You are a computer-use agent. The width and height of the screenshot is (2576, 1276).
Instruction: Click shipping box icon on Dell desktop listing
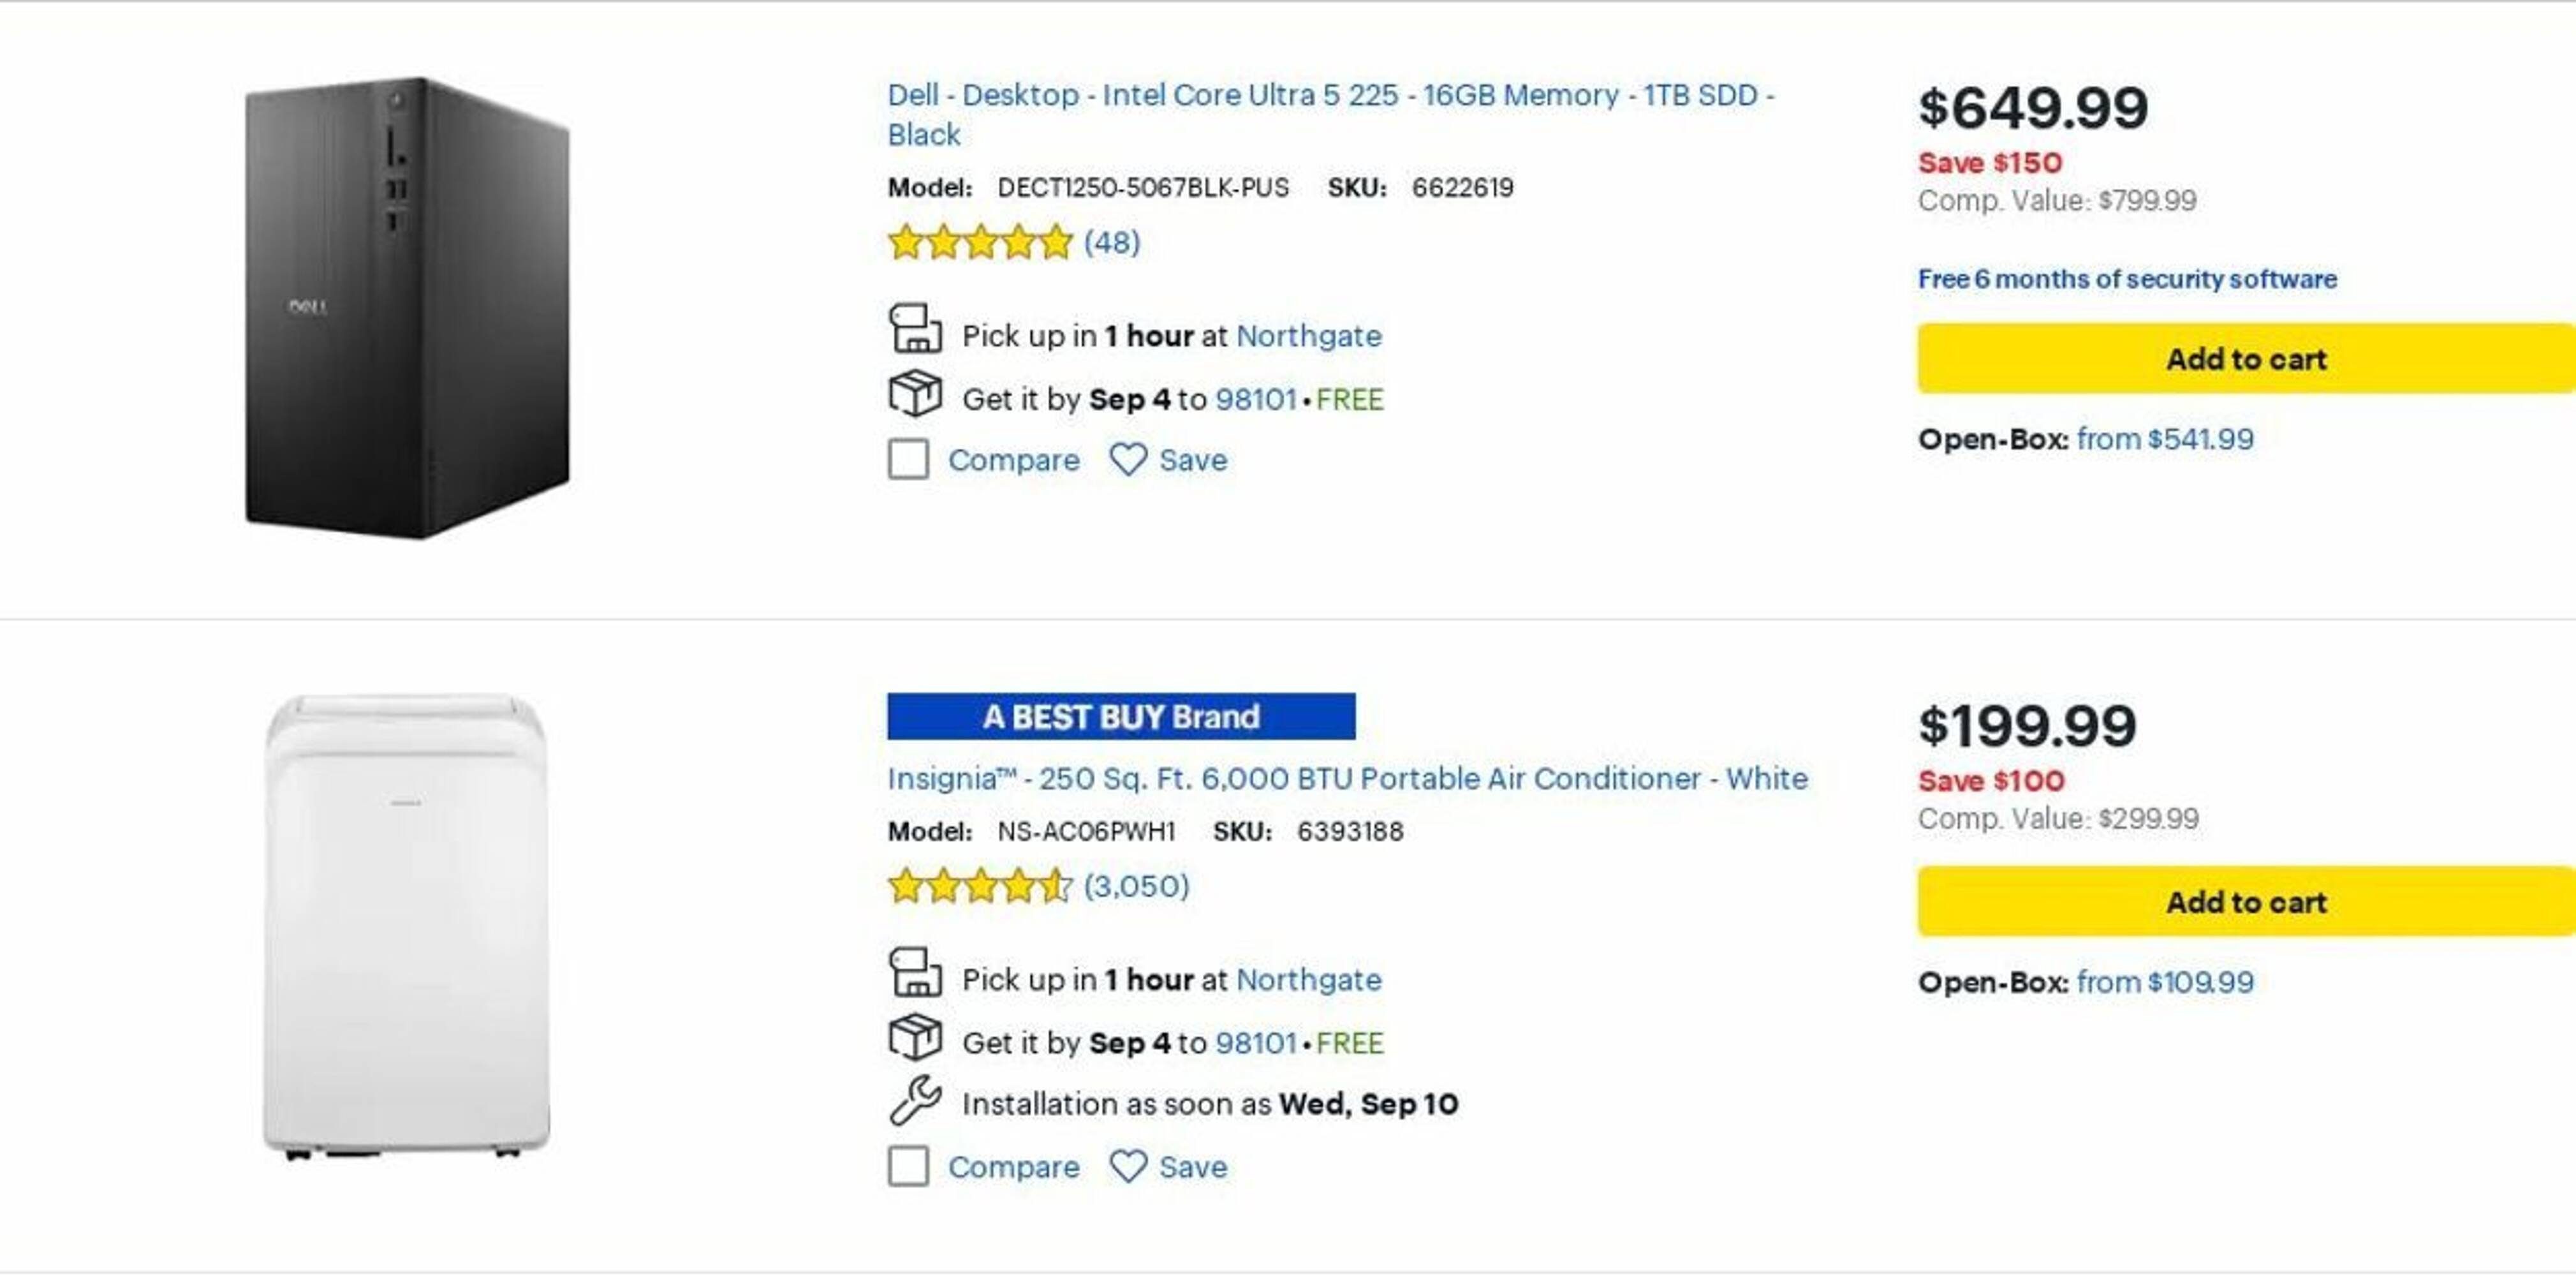(x=915, y=394)
